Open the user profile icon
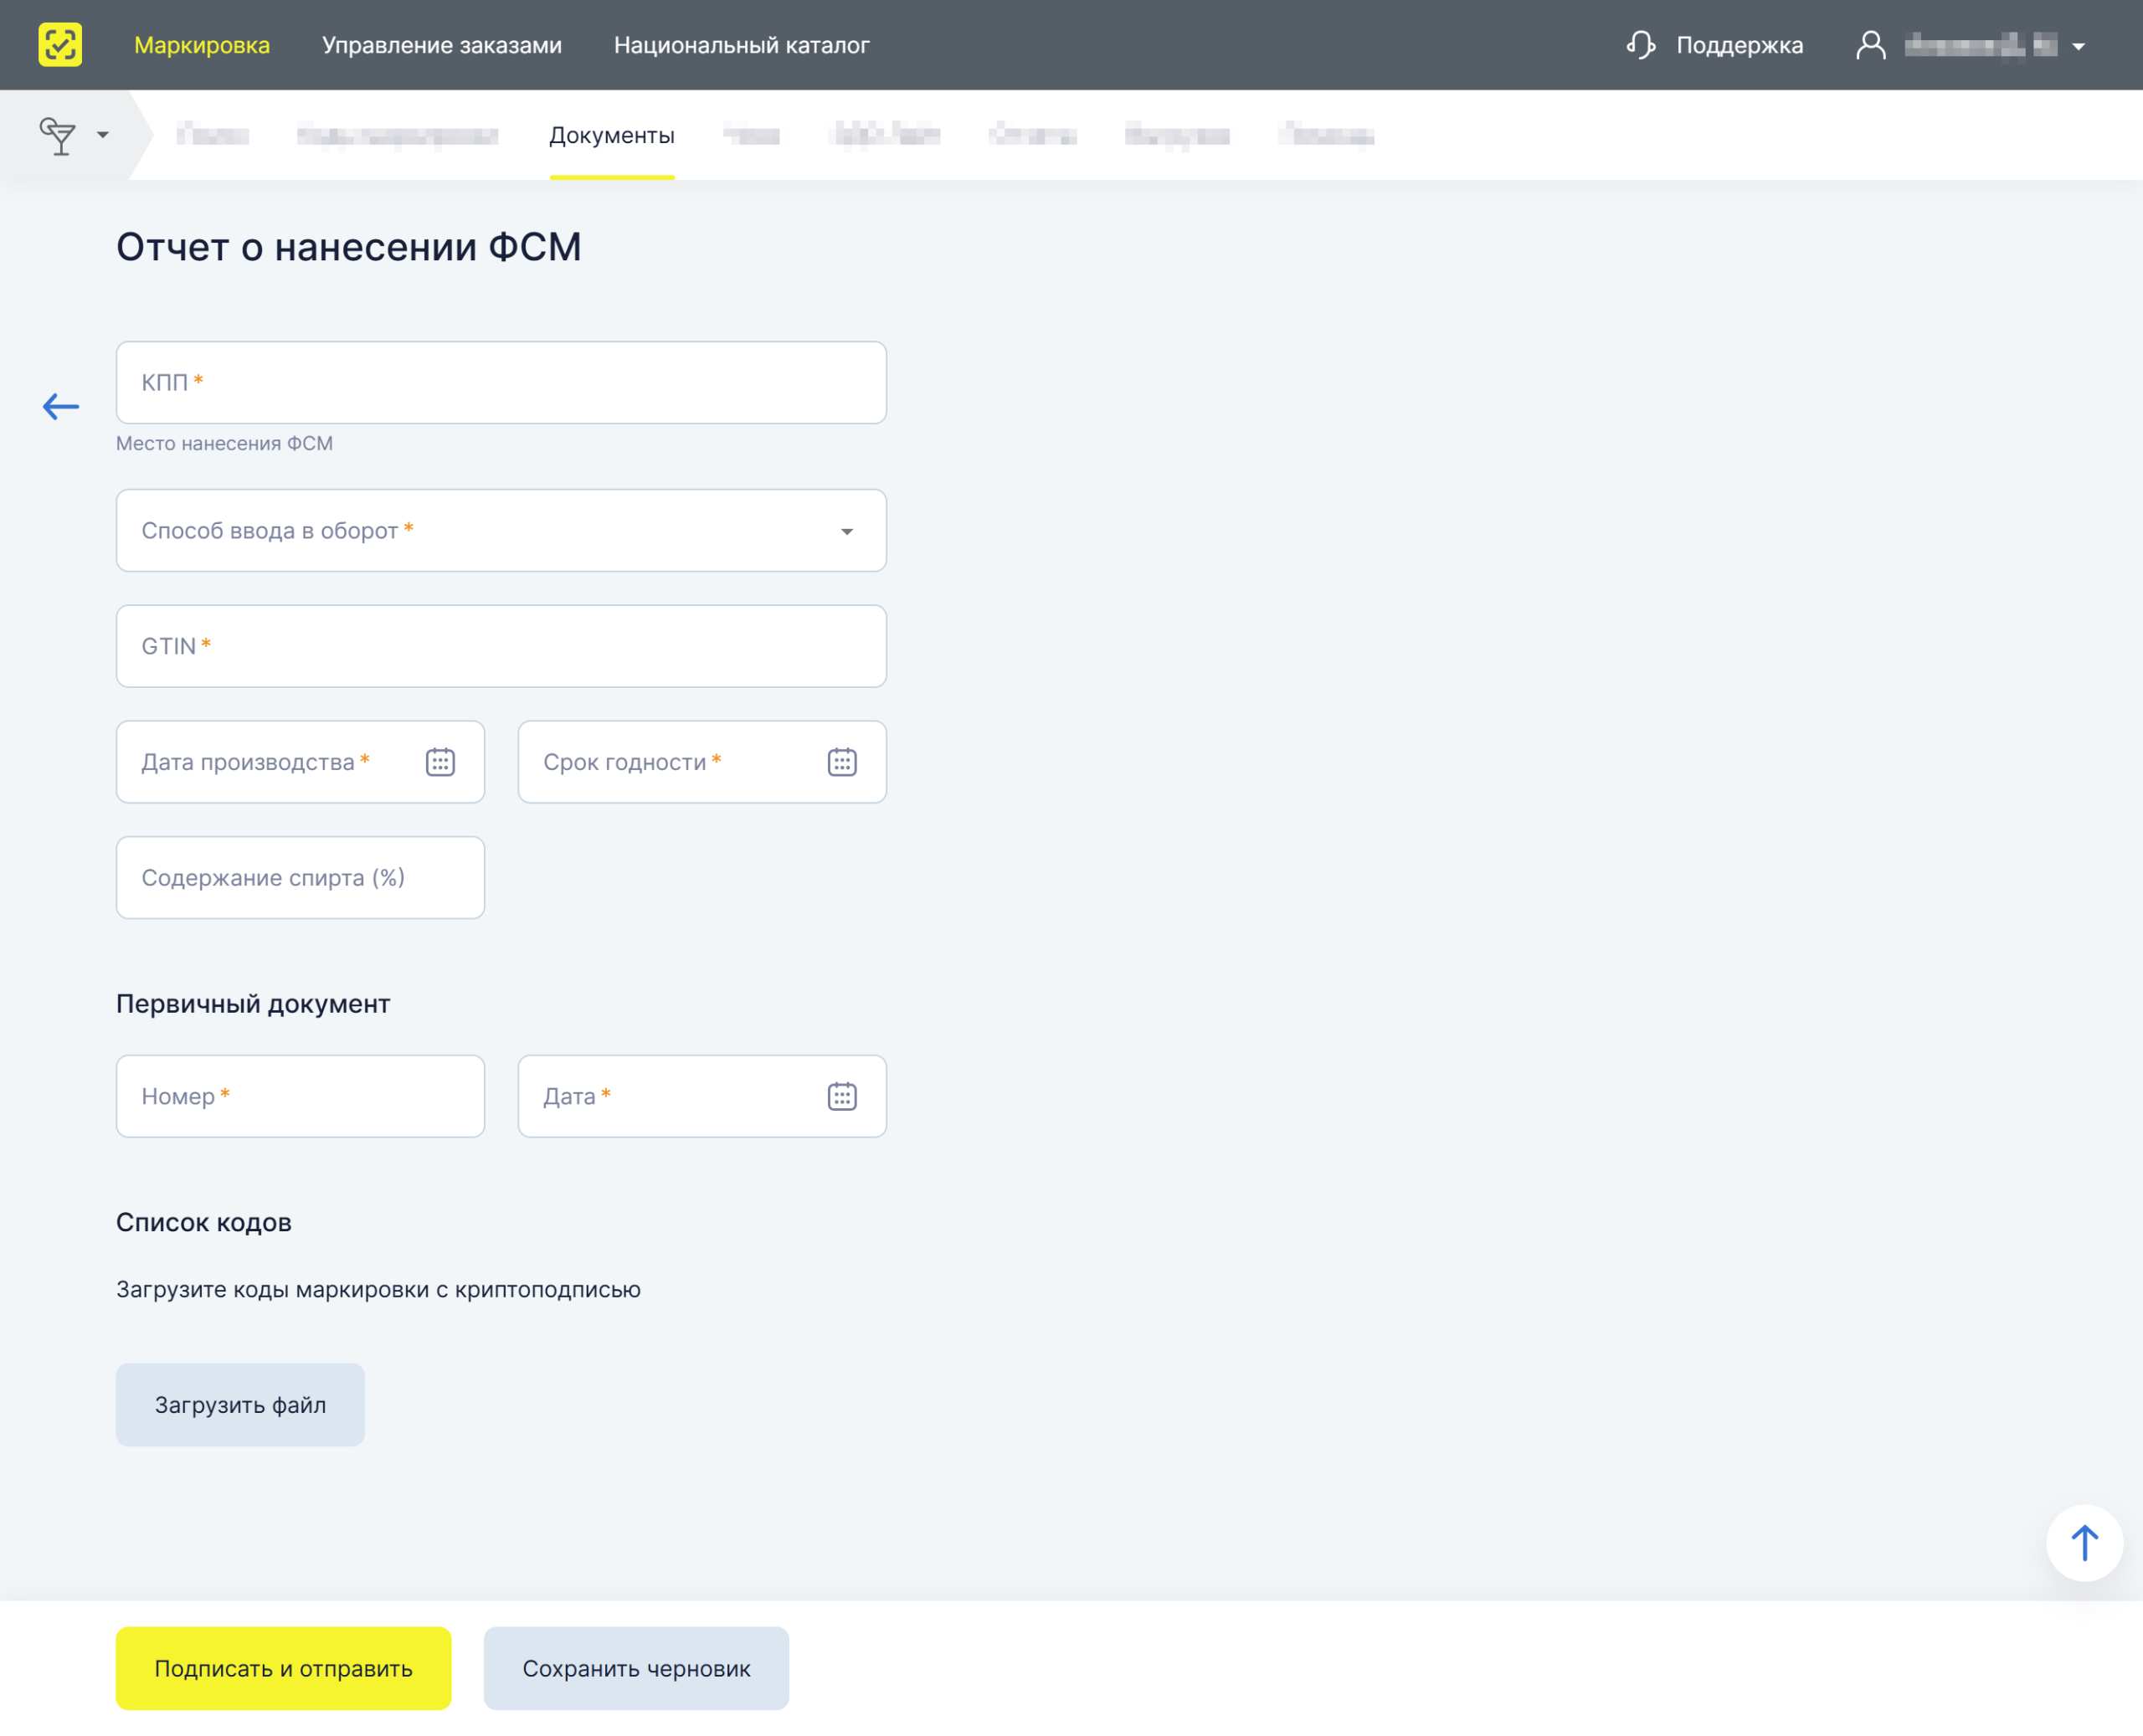 pos(1870,45)
